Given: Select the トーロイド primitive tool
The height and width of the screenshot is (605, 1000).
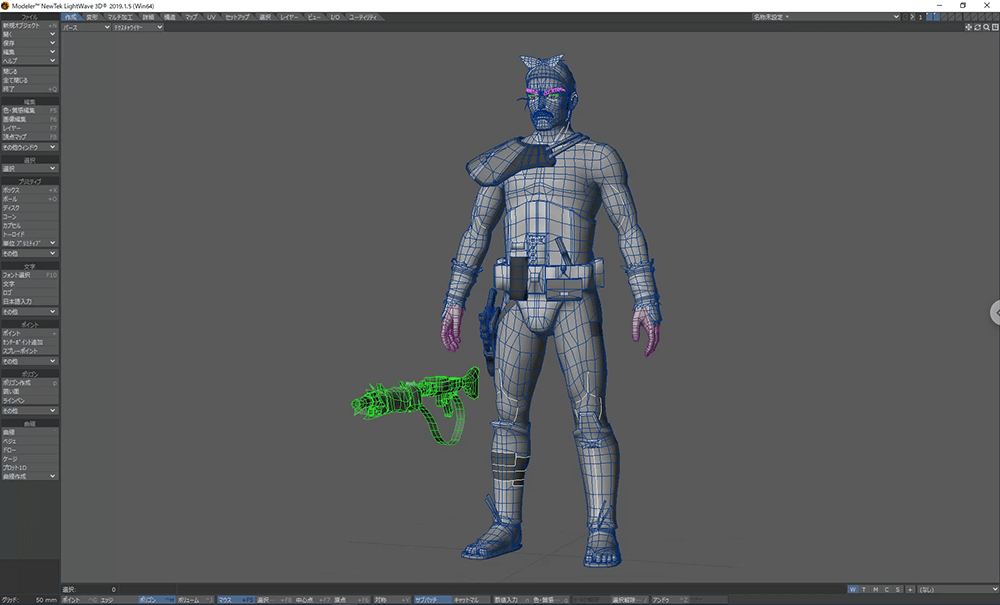Looking at the screenshot, I should [x=29, y=235].
